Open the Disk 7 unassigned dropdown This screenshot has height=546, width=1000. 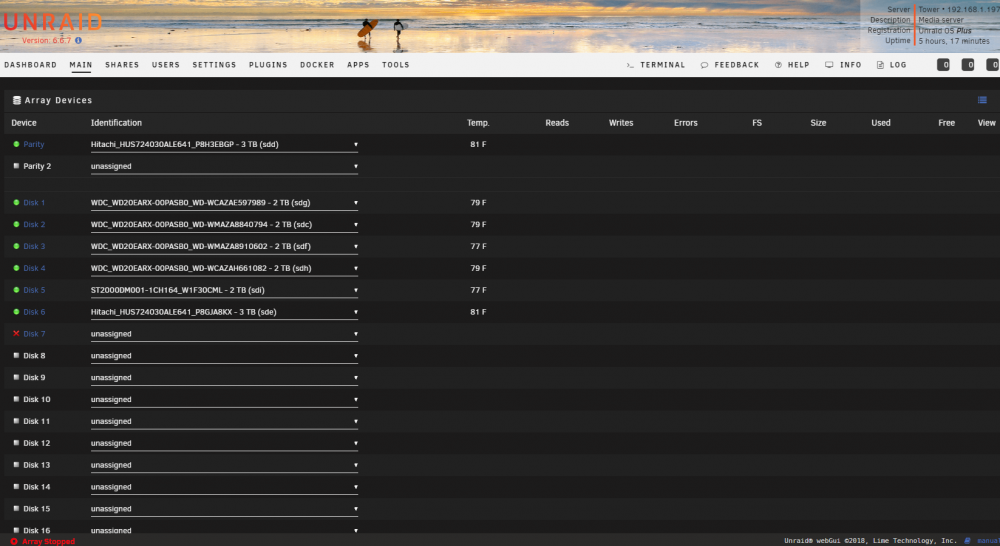(x=224, y=334)
